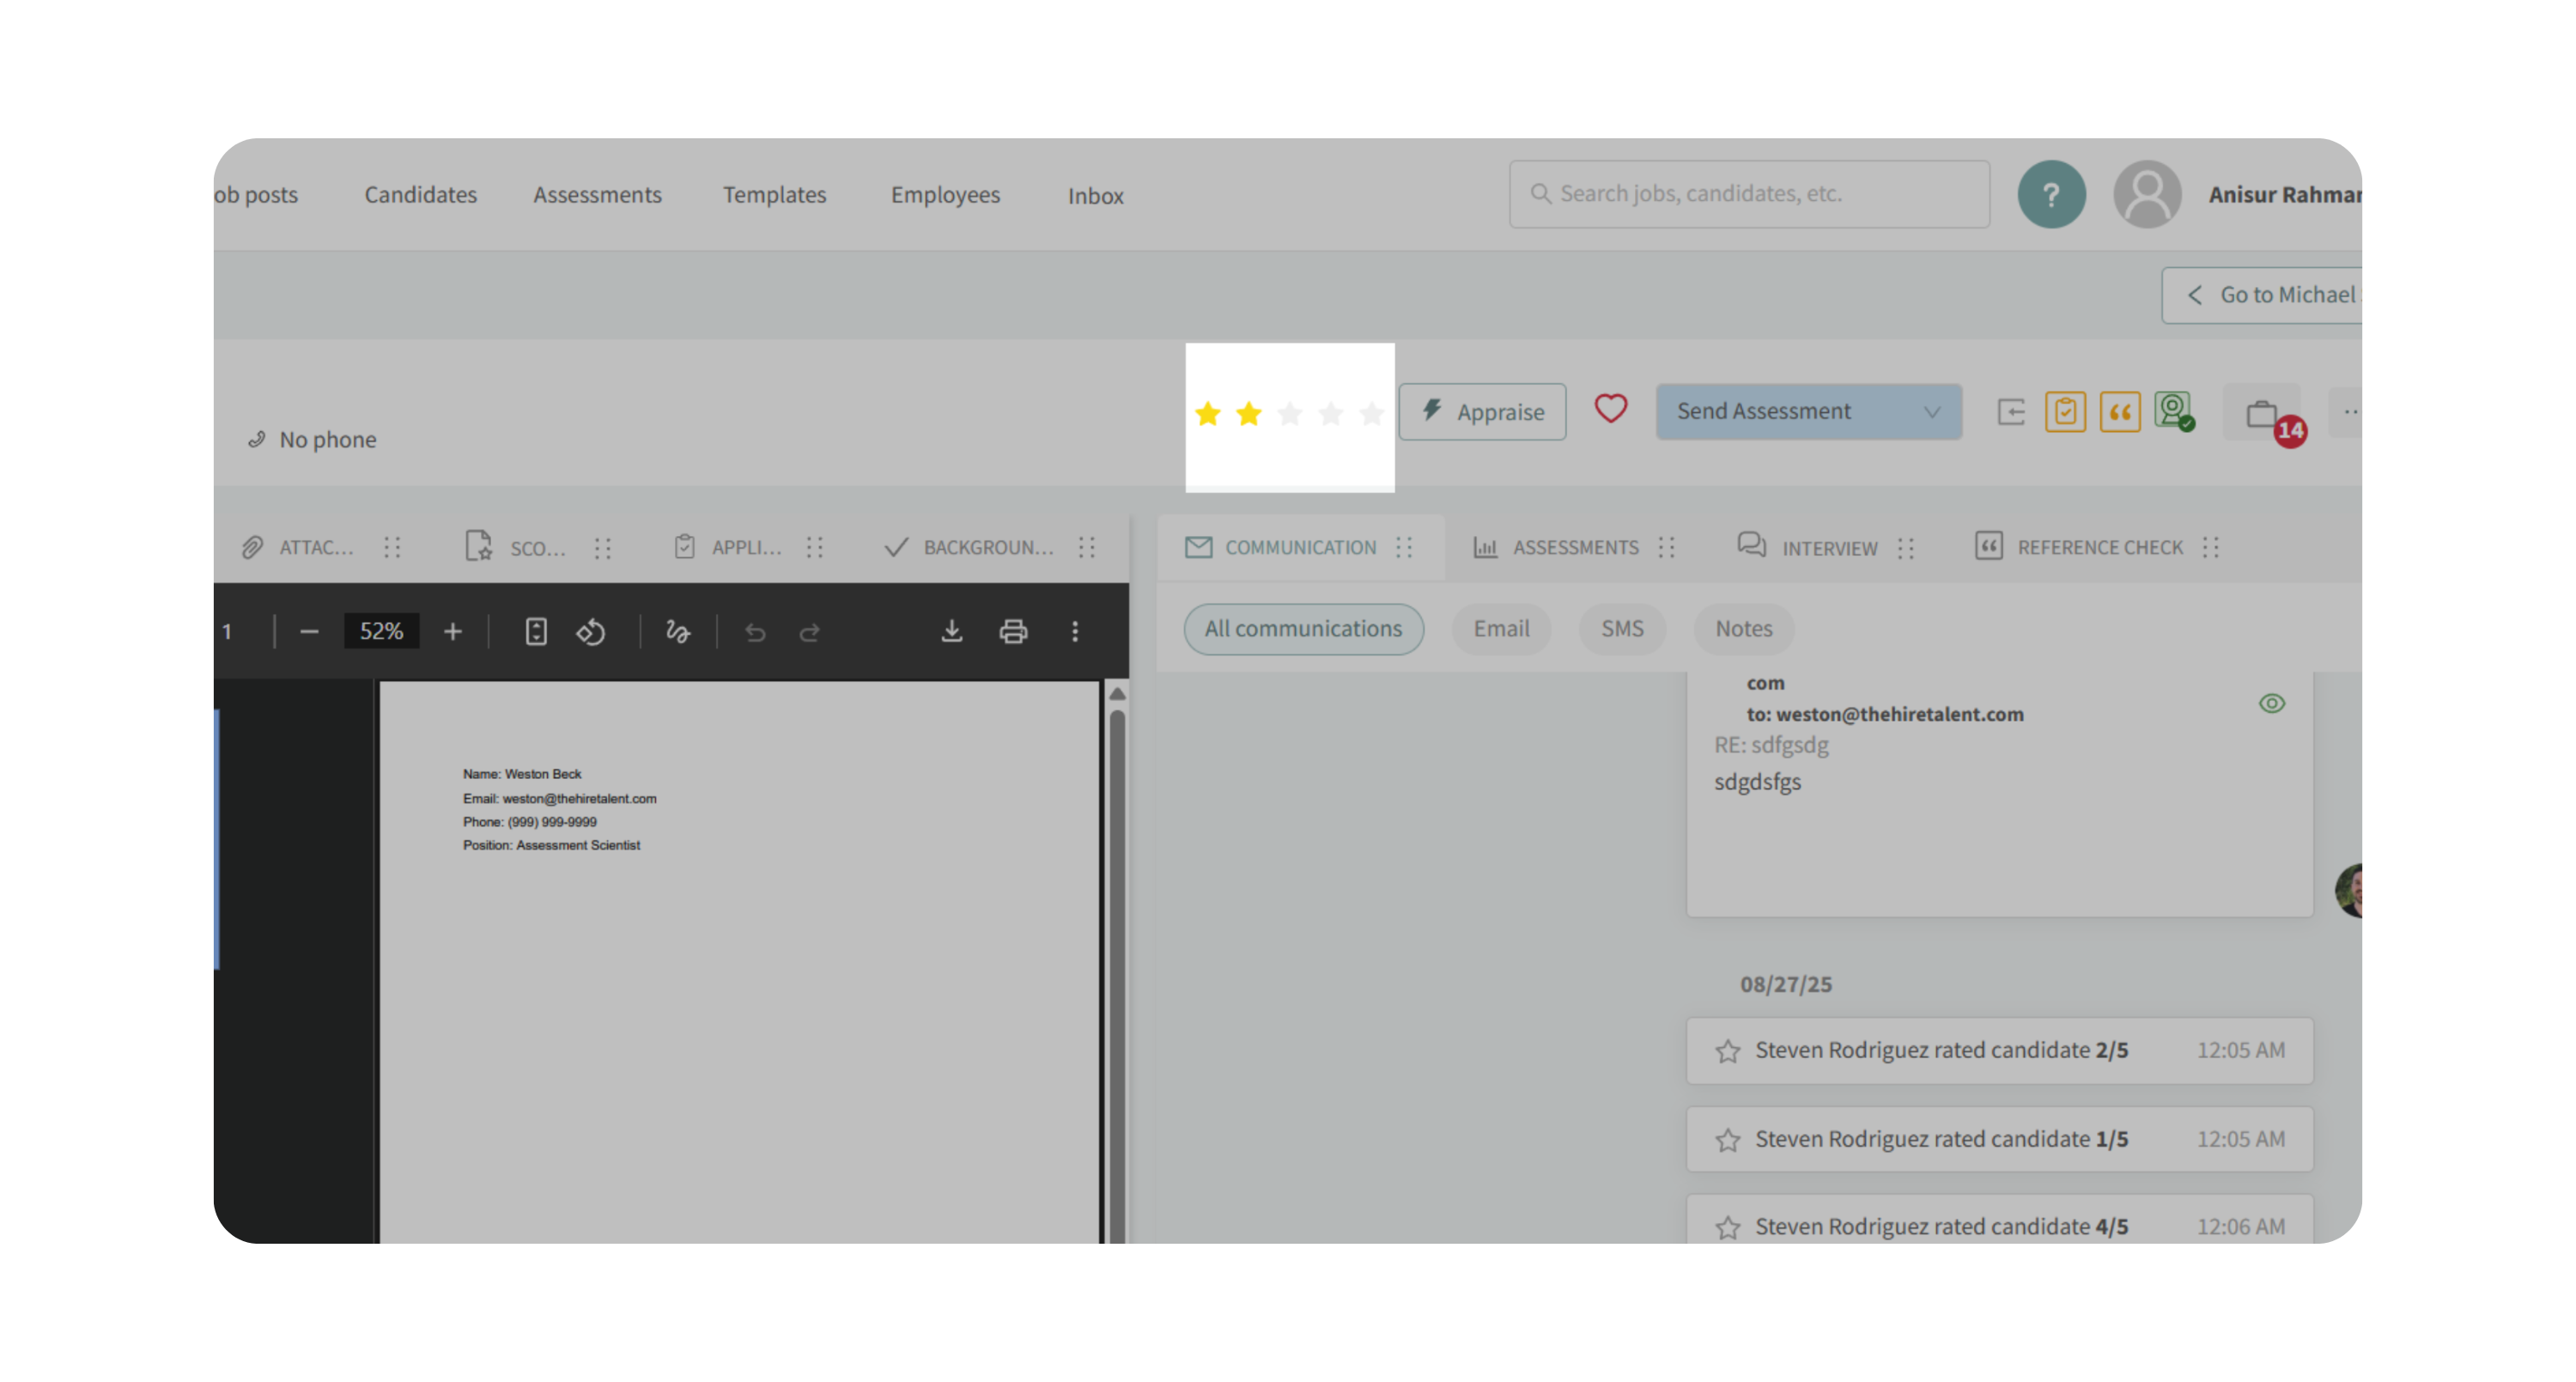Expand the Send Assessment dropdown
Screen dimensions: 2576x1382
[x=1931, y=412]
